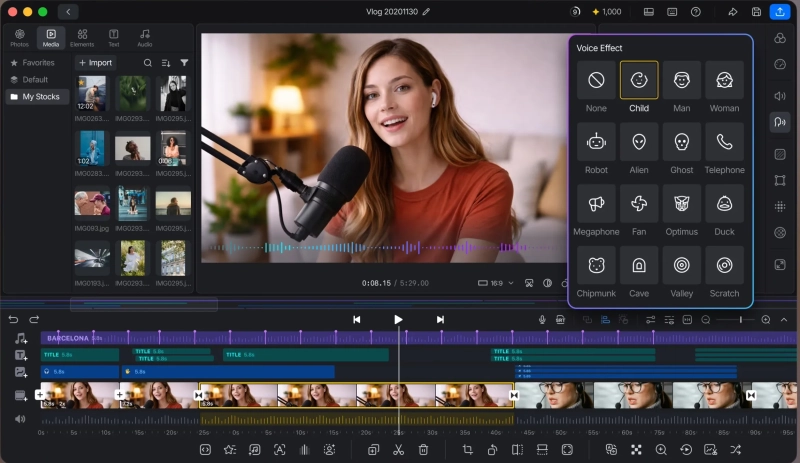Collapse the timeline with the chevron arrow
The height and width of the screenshot is (463, 800).
784,320
